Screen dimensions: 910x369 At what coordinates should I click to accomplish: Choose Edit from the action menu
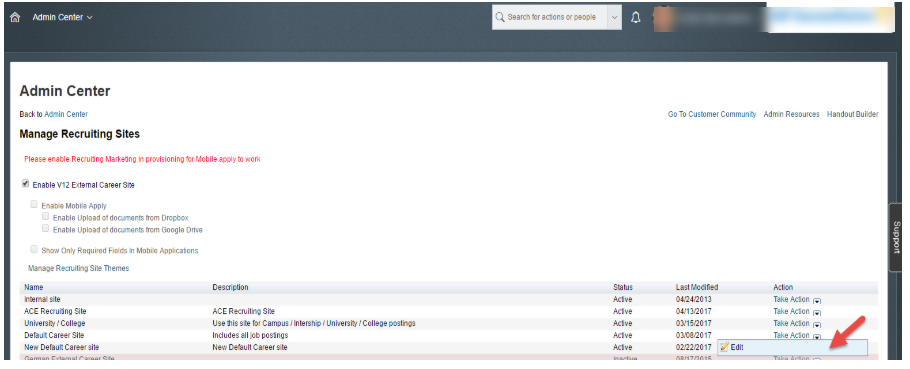tap(792, 348)
